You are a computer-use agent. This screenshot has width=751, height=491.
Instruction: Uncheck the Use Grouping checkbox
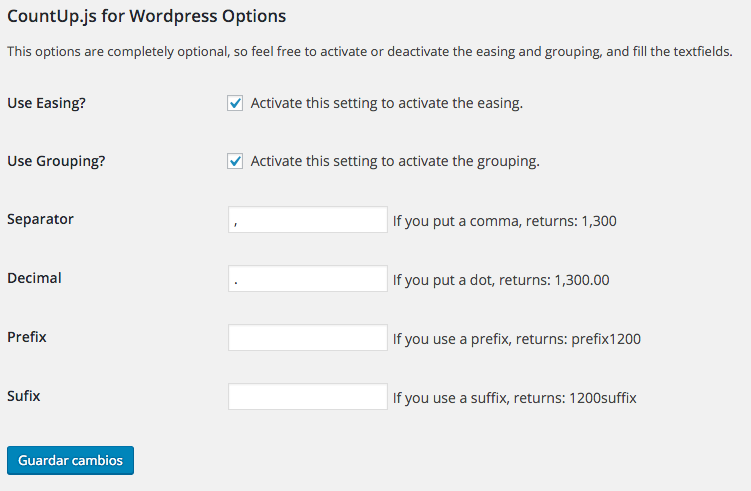pos(235,161)
